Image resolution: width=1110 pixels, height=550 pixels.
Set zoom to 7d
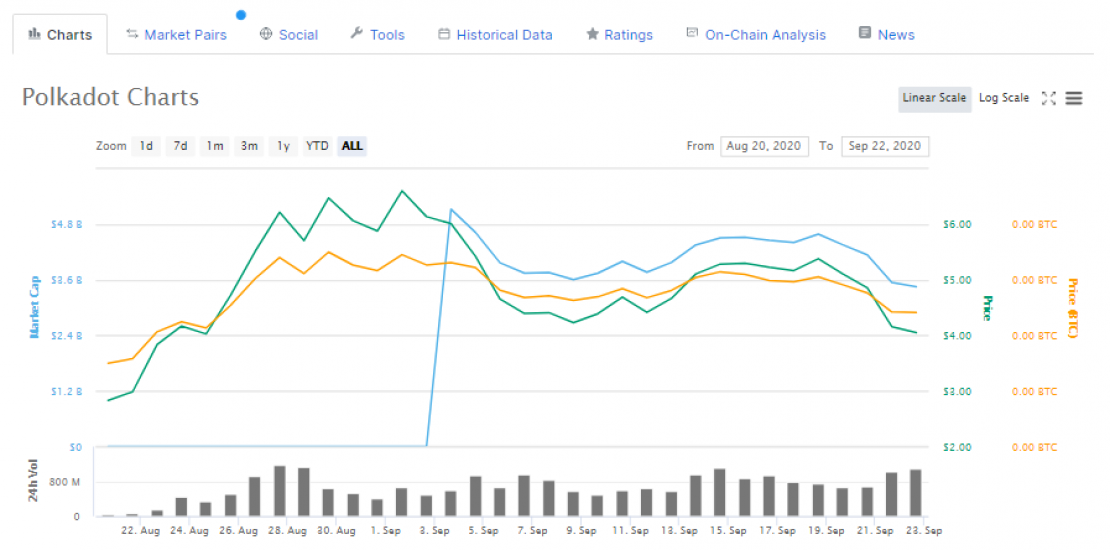pos(180,146)
